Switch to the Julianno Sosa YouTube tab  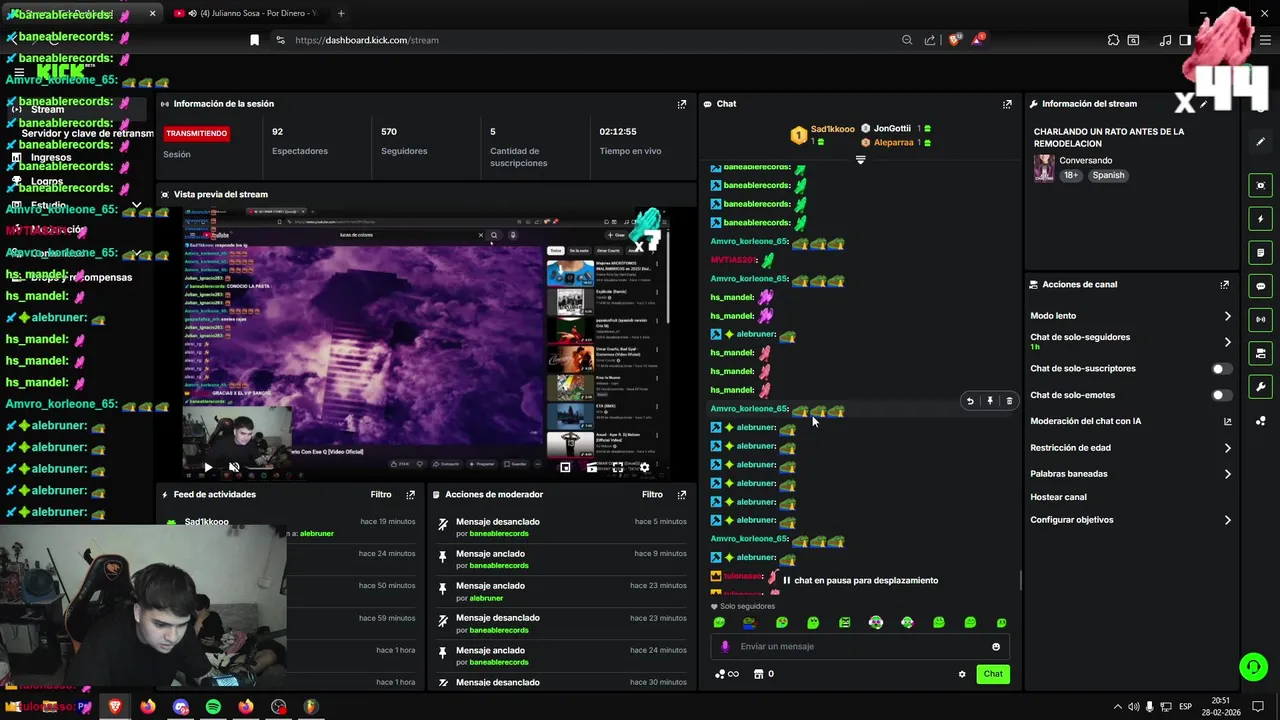pyautogui.click(x=245, y=13)
